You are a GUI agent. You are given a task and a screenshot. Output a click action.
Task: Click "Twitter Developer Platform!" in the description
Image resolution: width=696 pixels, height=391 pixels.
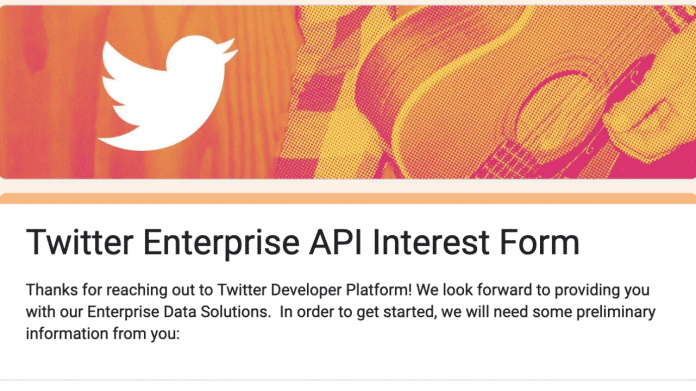[x=315, y=290]
